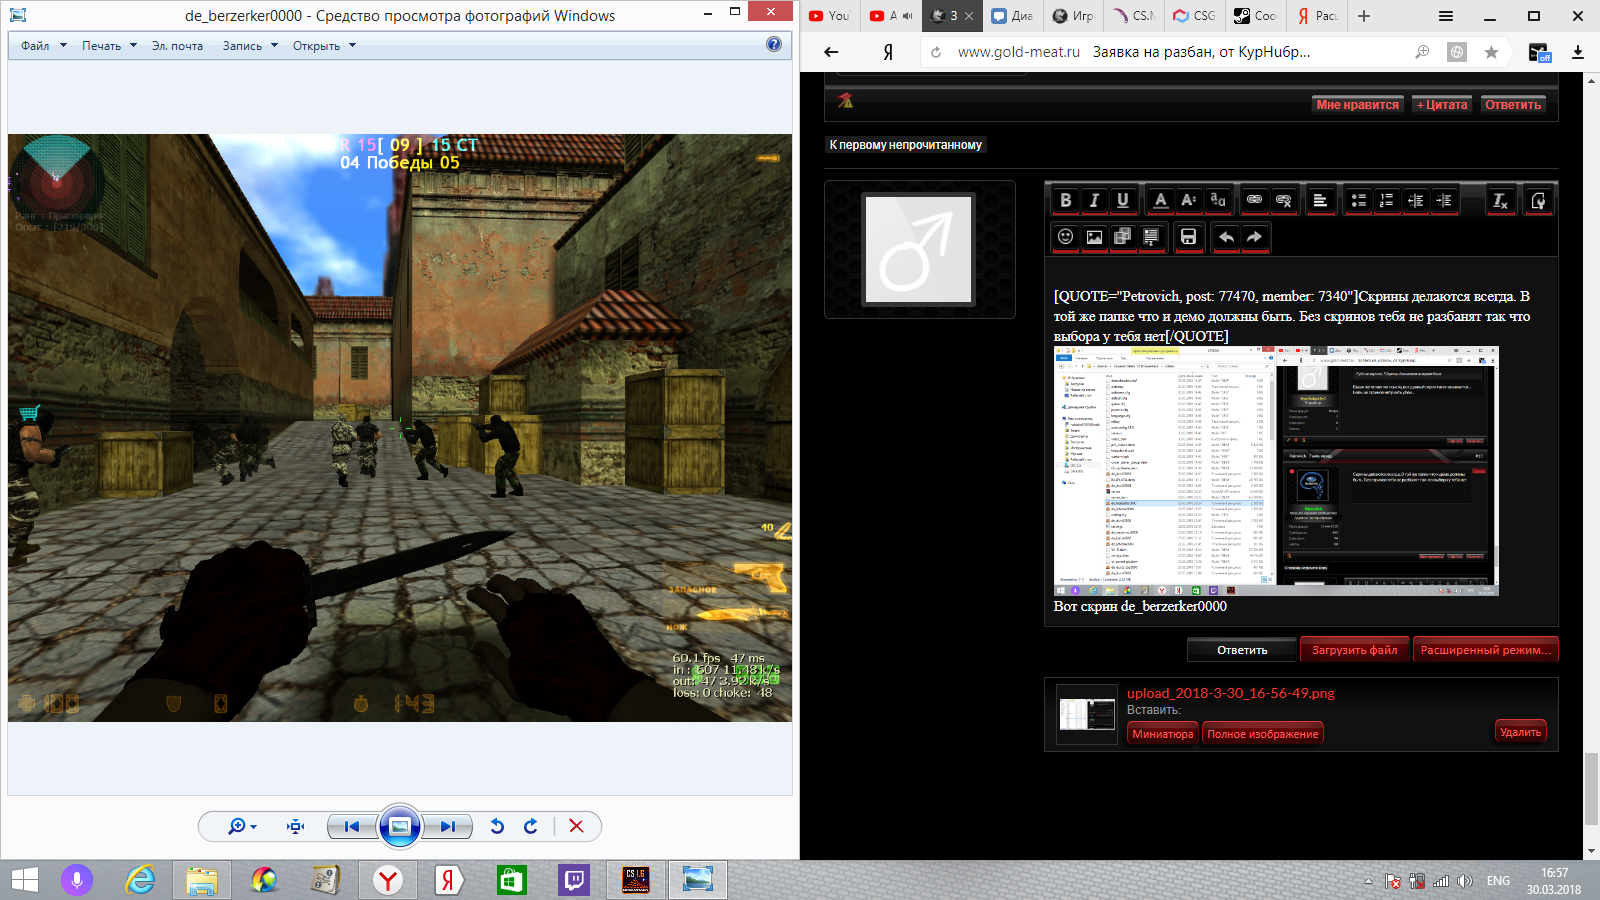The width and height of the screenshot is (1600, 900).
Task: Insert media with the film icon
Action: tap(1122, 237)
